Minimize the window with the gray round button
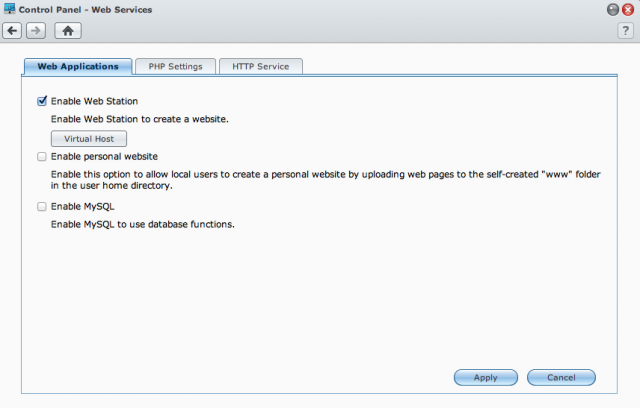The image size is (640, 408). tap(613, 9)
